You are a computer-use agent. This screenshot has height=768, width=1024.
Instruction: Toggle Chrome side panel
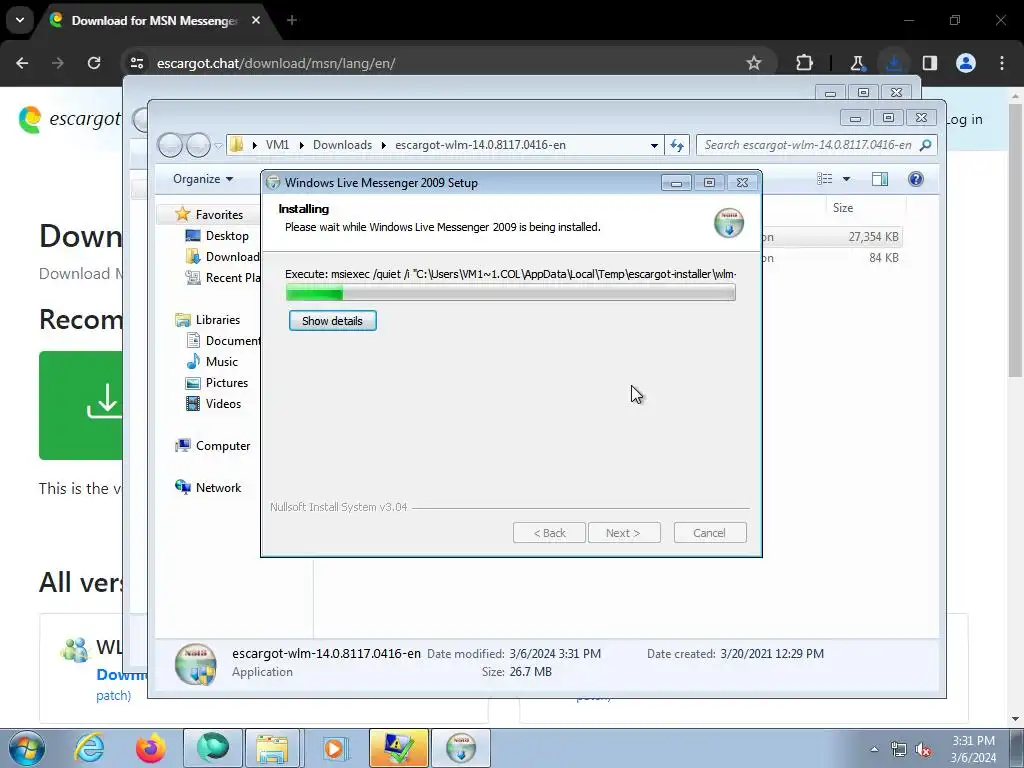929,63
